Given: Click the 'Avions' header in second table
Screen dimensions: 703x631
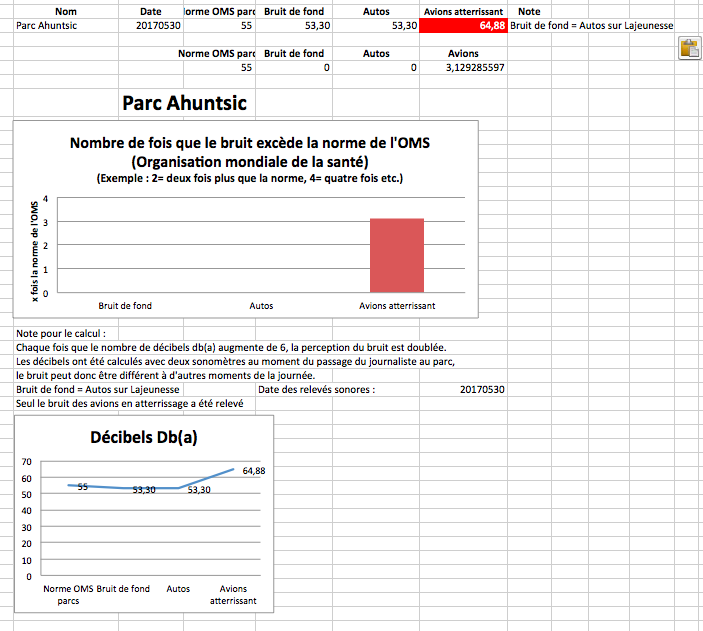Looking at the screenshot, I should (463, 53).
